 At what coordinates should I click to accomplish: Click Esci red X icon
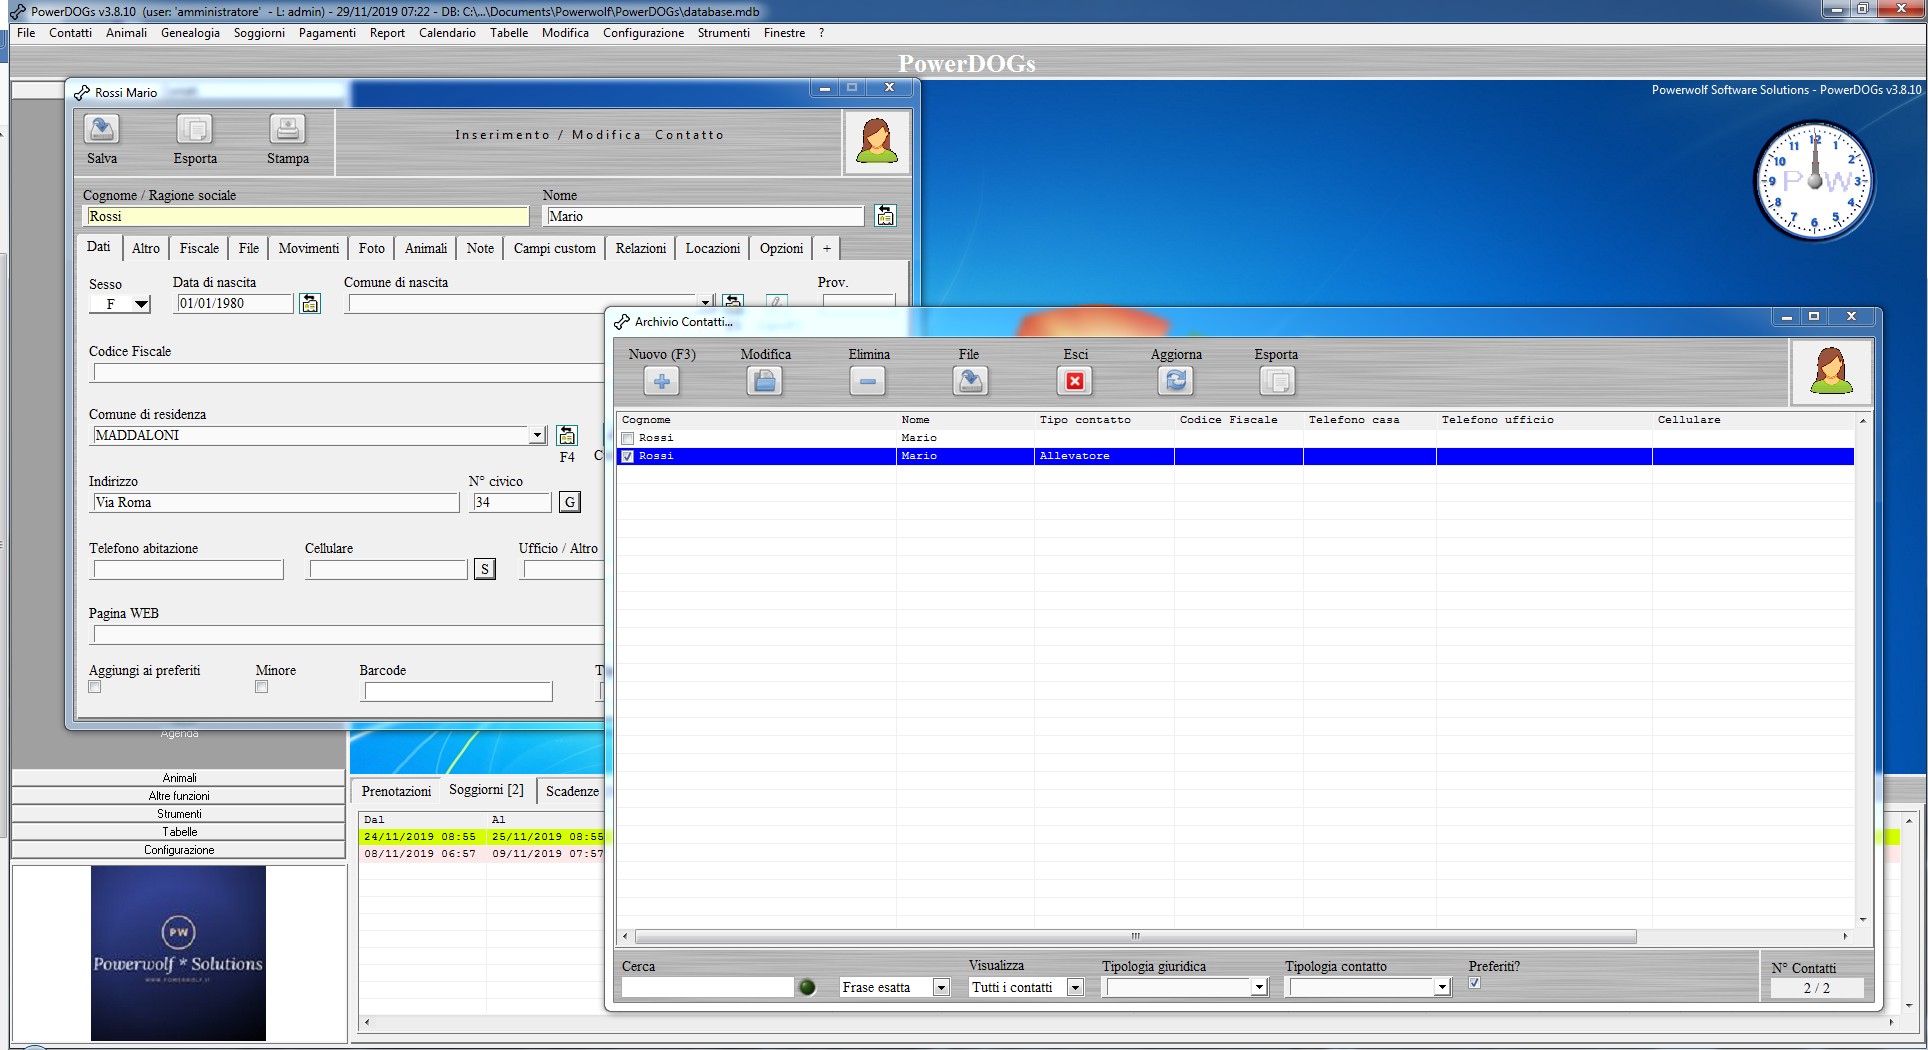(1075, 381)
